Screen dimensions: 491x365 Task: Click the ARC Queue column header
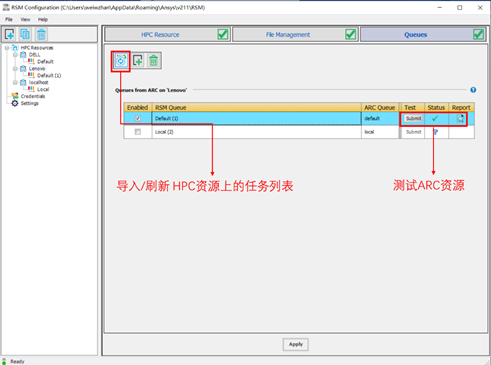click(x=380, y=107)
